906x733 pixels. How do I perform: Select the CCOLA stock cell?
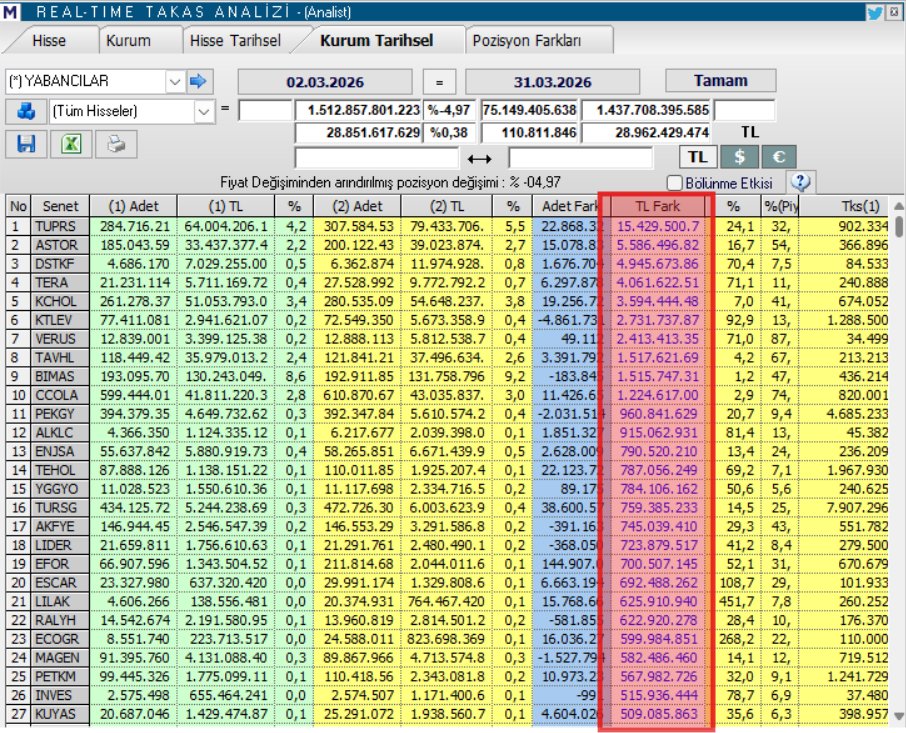tap(60, 395)
